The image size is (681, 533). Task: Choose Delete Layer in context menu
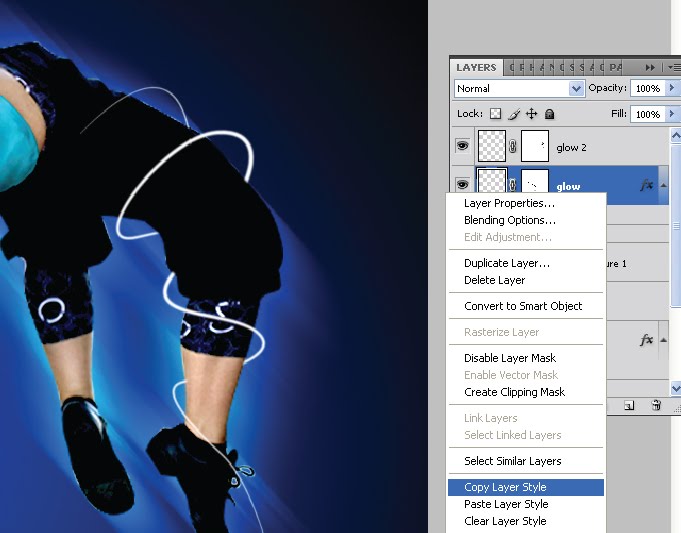(x=526, y=280)
